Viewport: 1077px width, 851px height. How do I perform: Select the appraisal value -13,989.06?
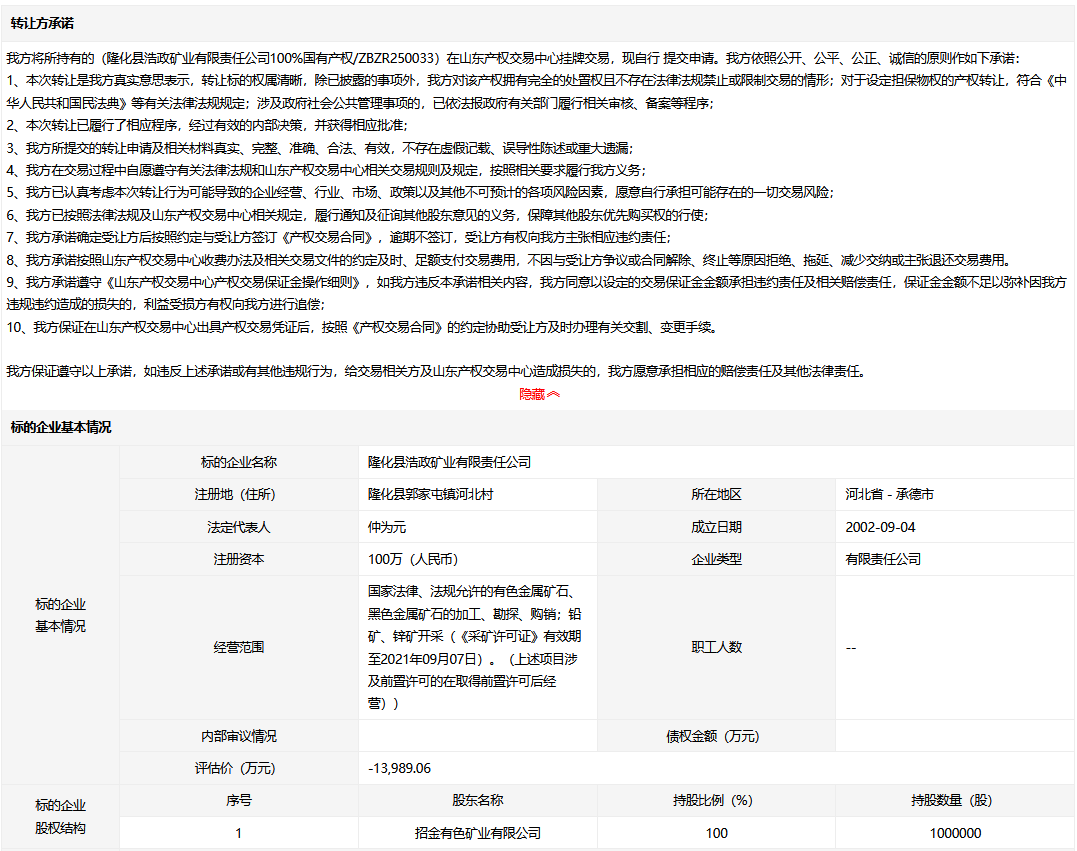click(399, 768)
